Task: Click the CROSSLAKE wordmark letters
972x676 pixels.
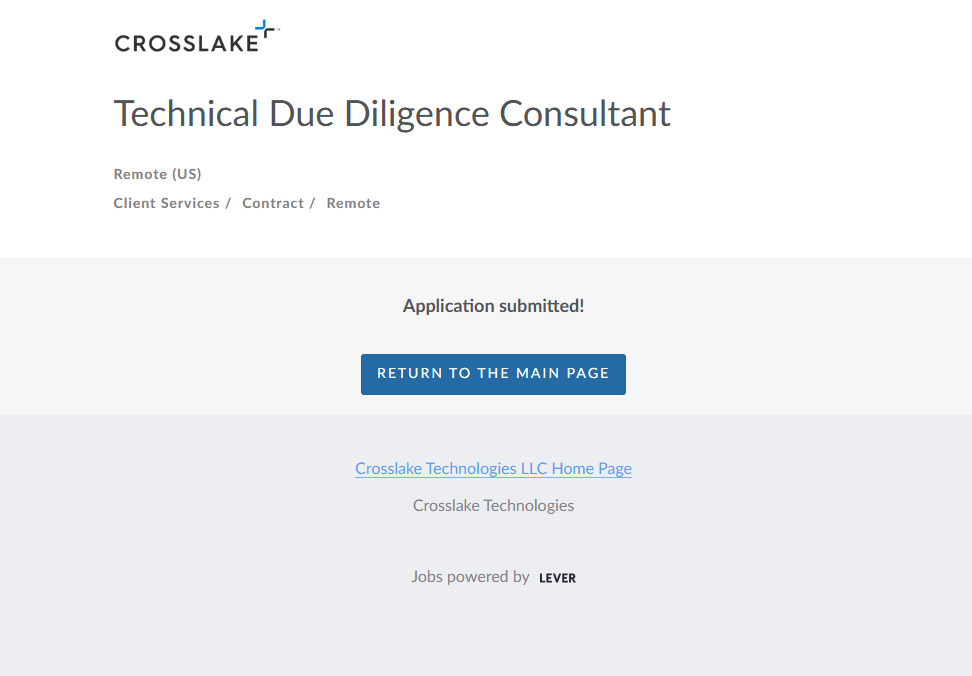Action: click(x=185, y=43)
